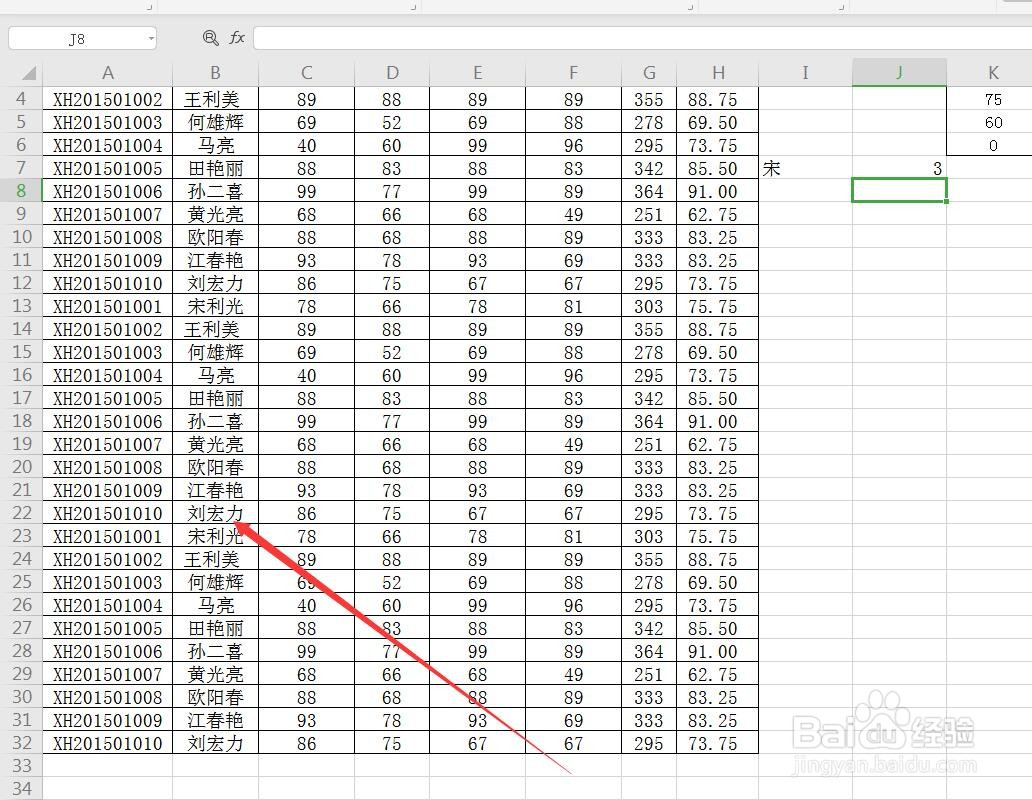Select row 32 header
This screenshot has width=1032, height=800.
[21, 743]
